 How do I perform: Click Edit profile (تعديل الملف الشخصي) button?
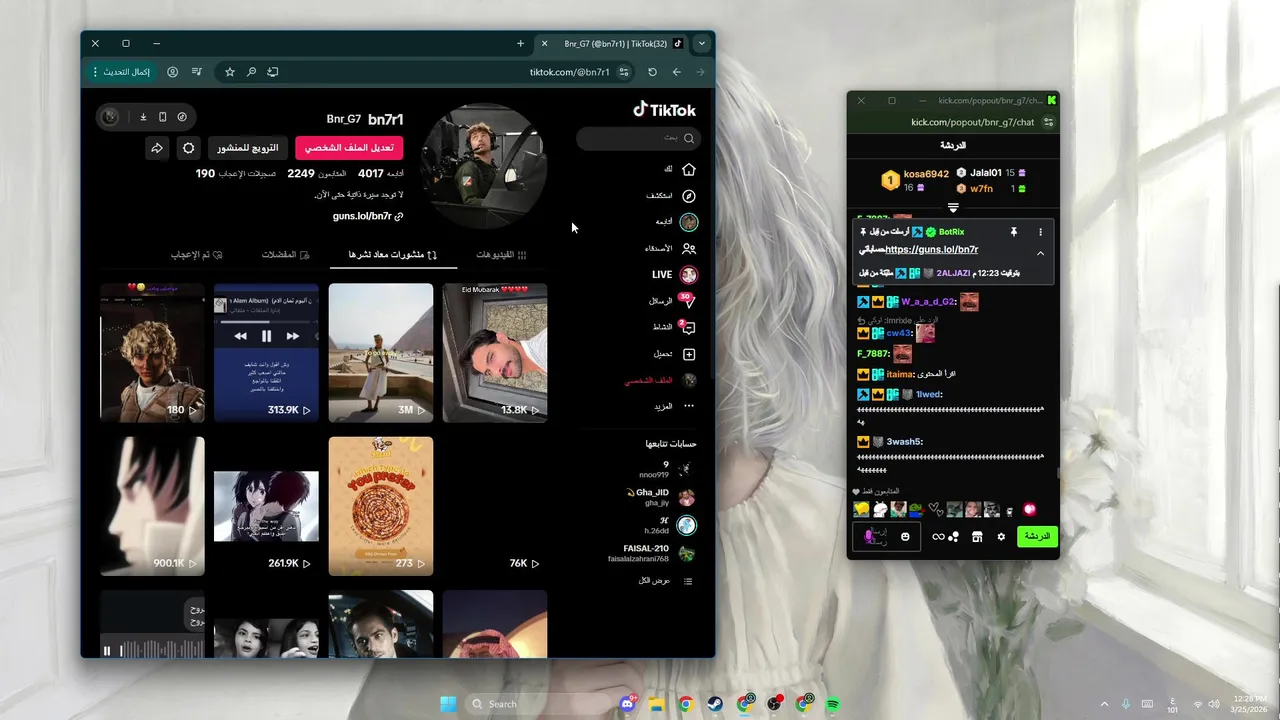[x=349, y=148]
